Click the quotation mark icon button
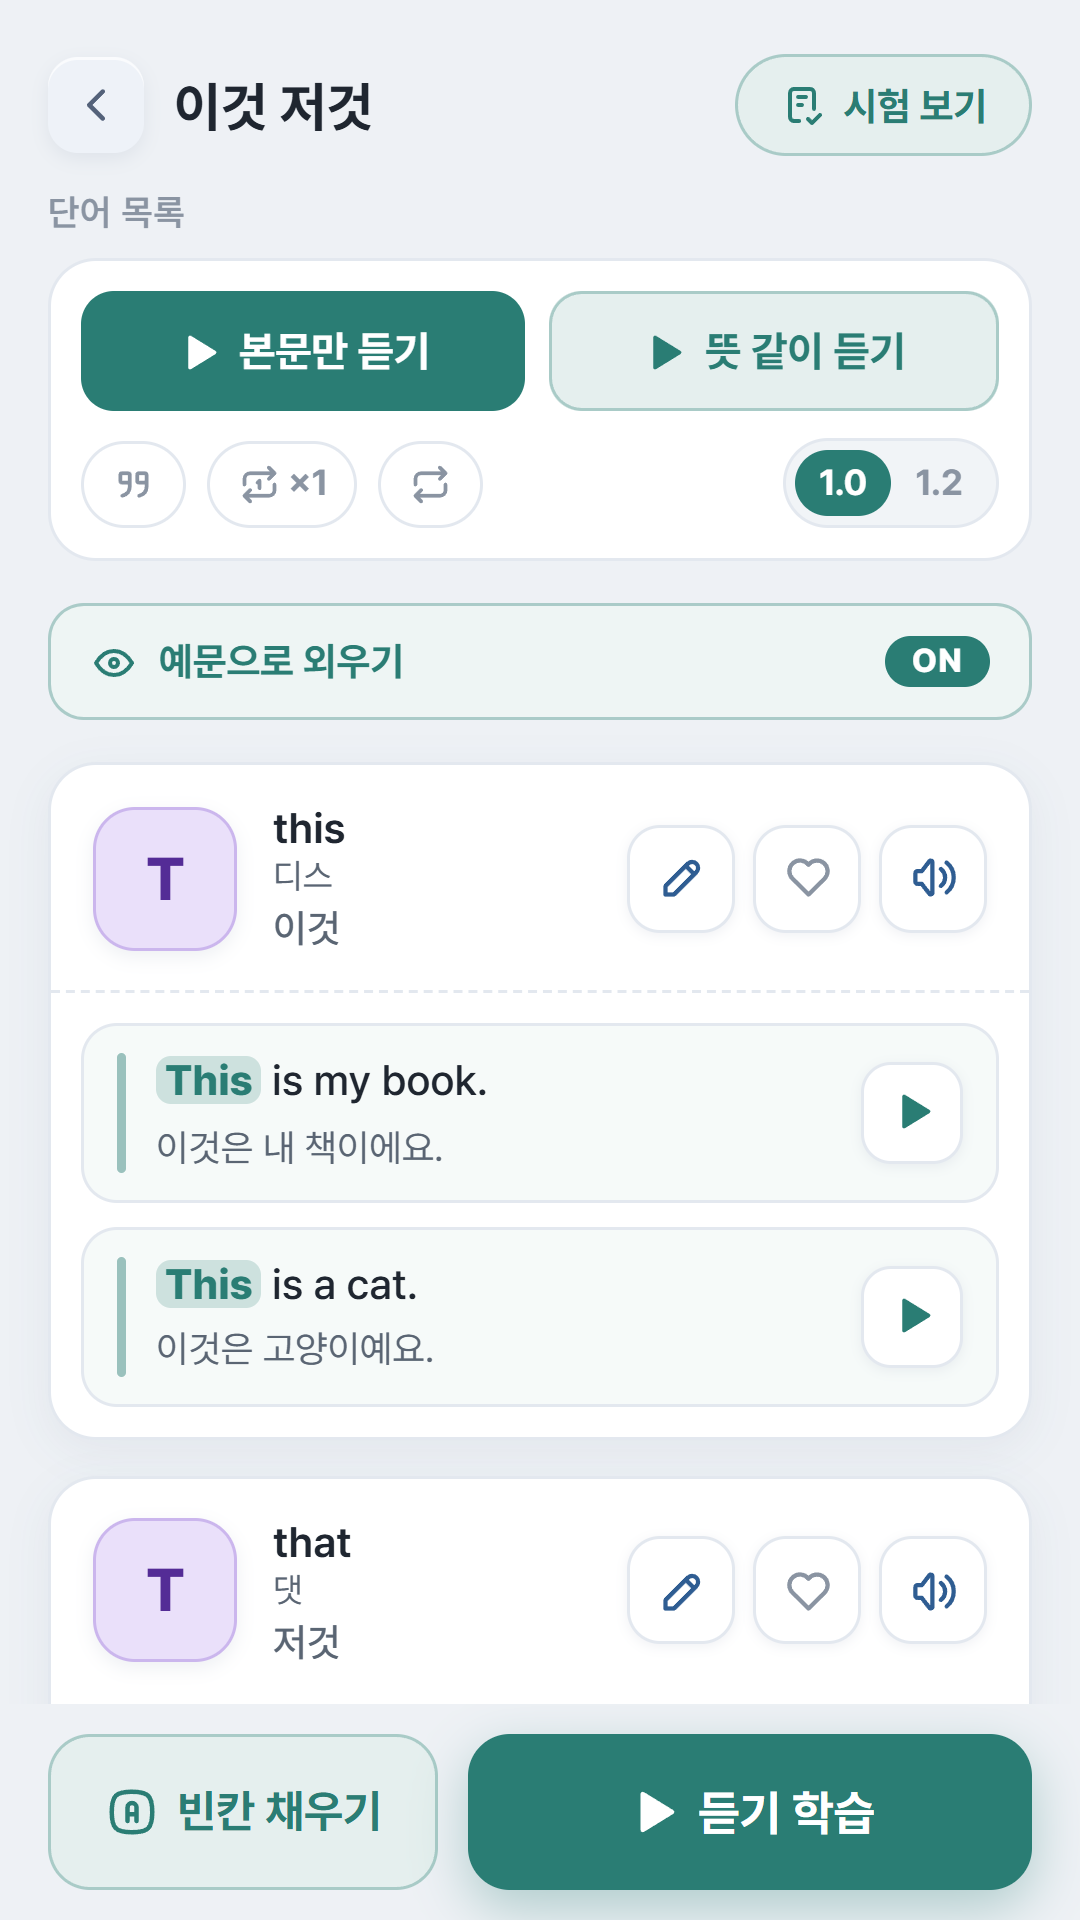 133,484
